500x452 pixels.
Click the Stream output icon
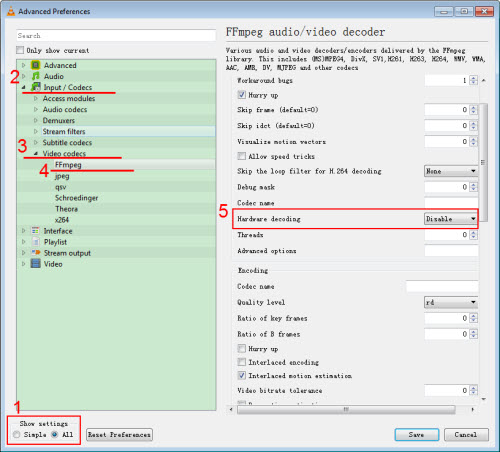[x=36, y=253]
